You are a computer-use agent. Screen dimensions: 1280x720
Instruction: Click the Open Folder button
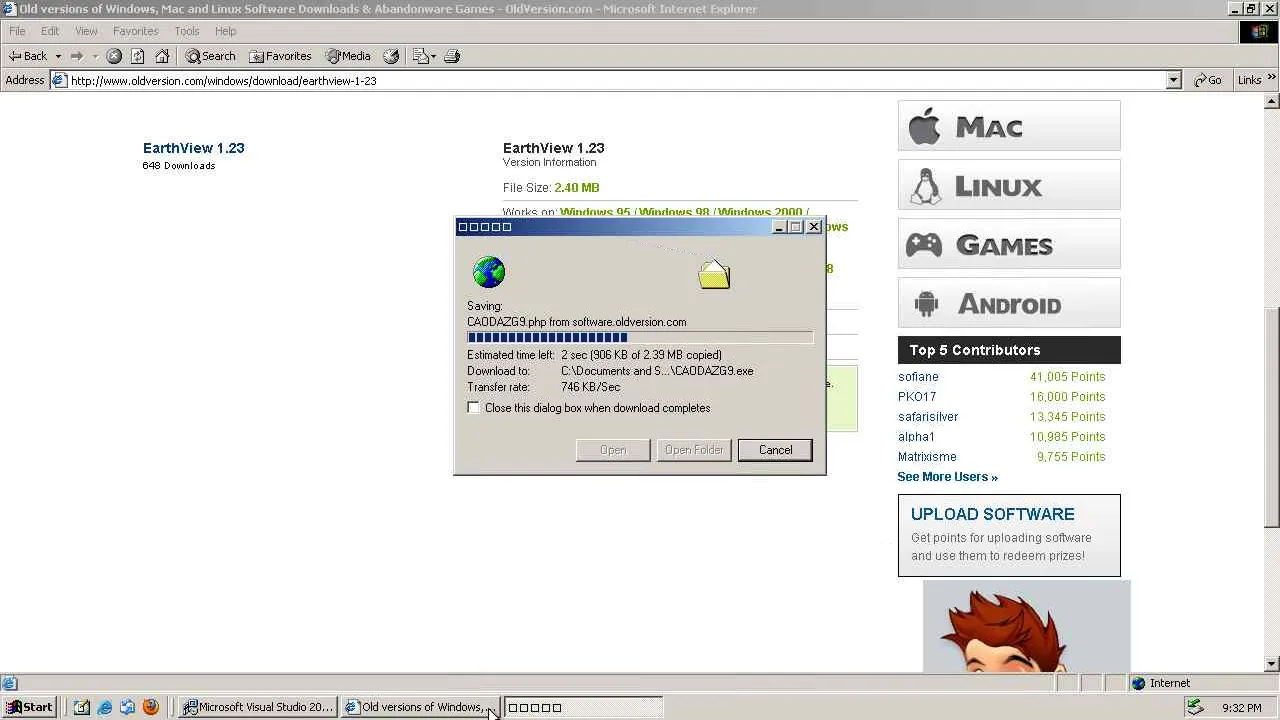tap(694, 450)
